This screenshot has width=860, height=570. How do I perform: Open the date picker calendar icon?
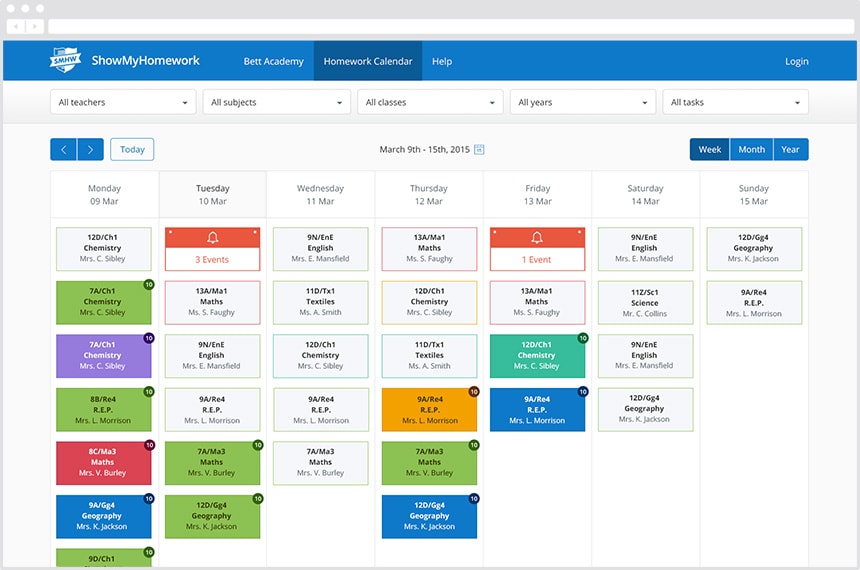tap(479, 149)
